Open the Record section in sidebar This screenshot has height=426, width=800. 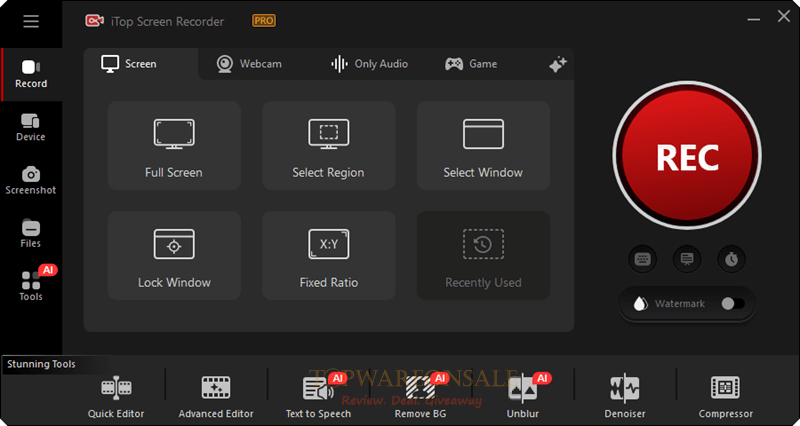[31, 74]
